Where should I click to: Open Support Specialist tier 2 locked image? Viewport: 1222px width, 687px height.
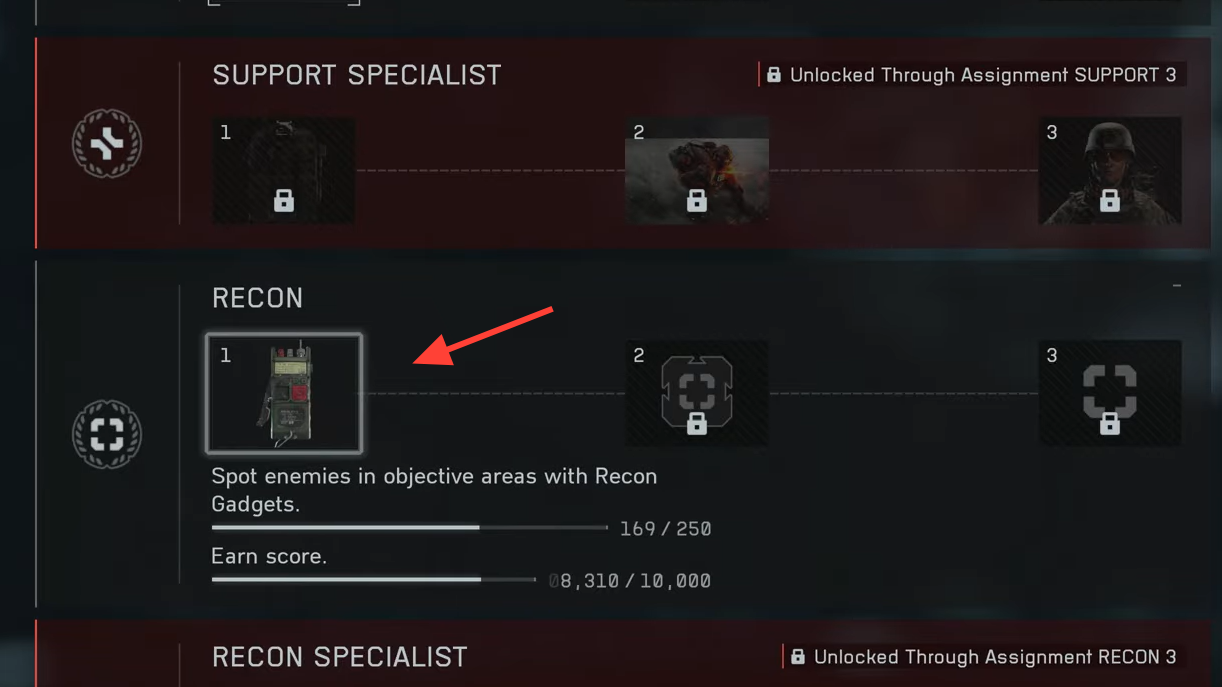click(697, 171)
